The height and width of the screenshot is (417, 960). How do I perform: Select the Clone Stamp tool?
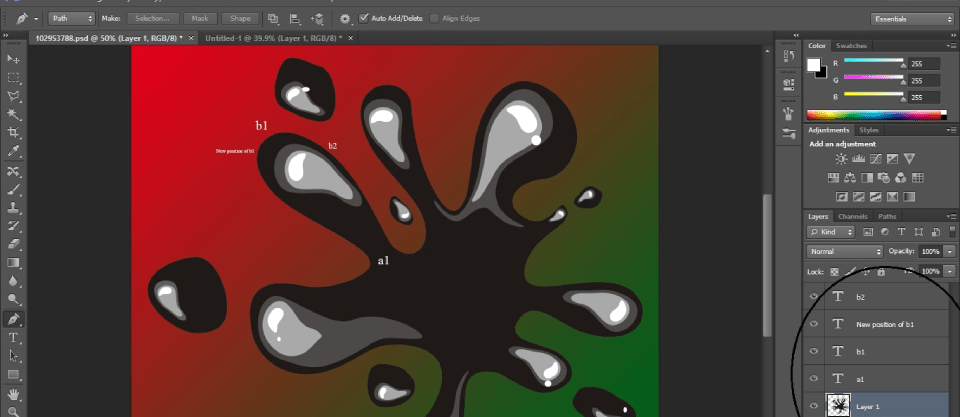13,208
